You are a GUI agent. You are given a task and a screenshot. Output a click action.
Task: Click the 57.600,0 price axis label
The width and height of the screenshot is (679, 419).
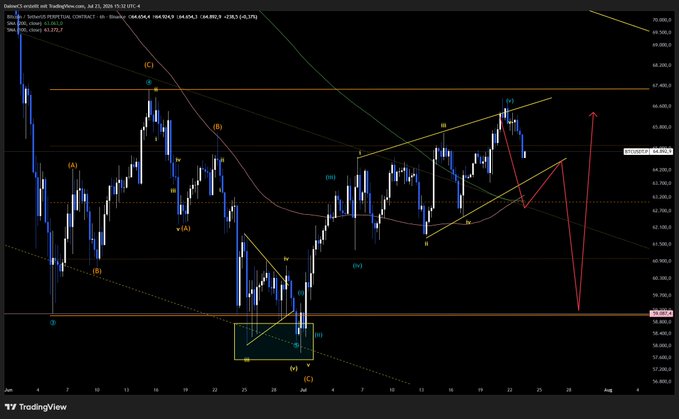tap(662, 358)
